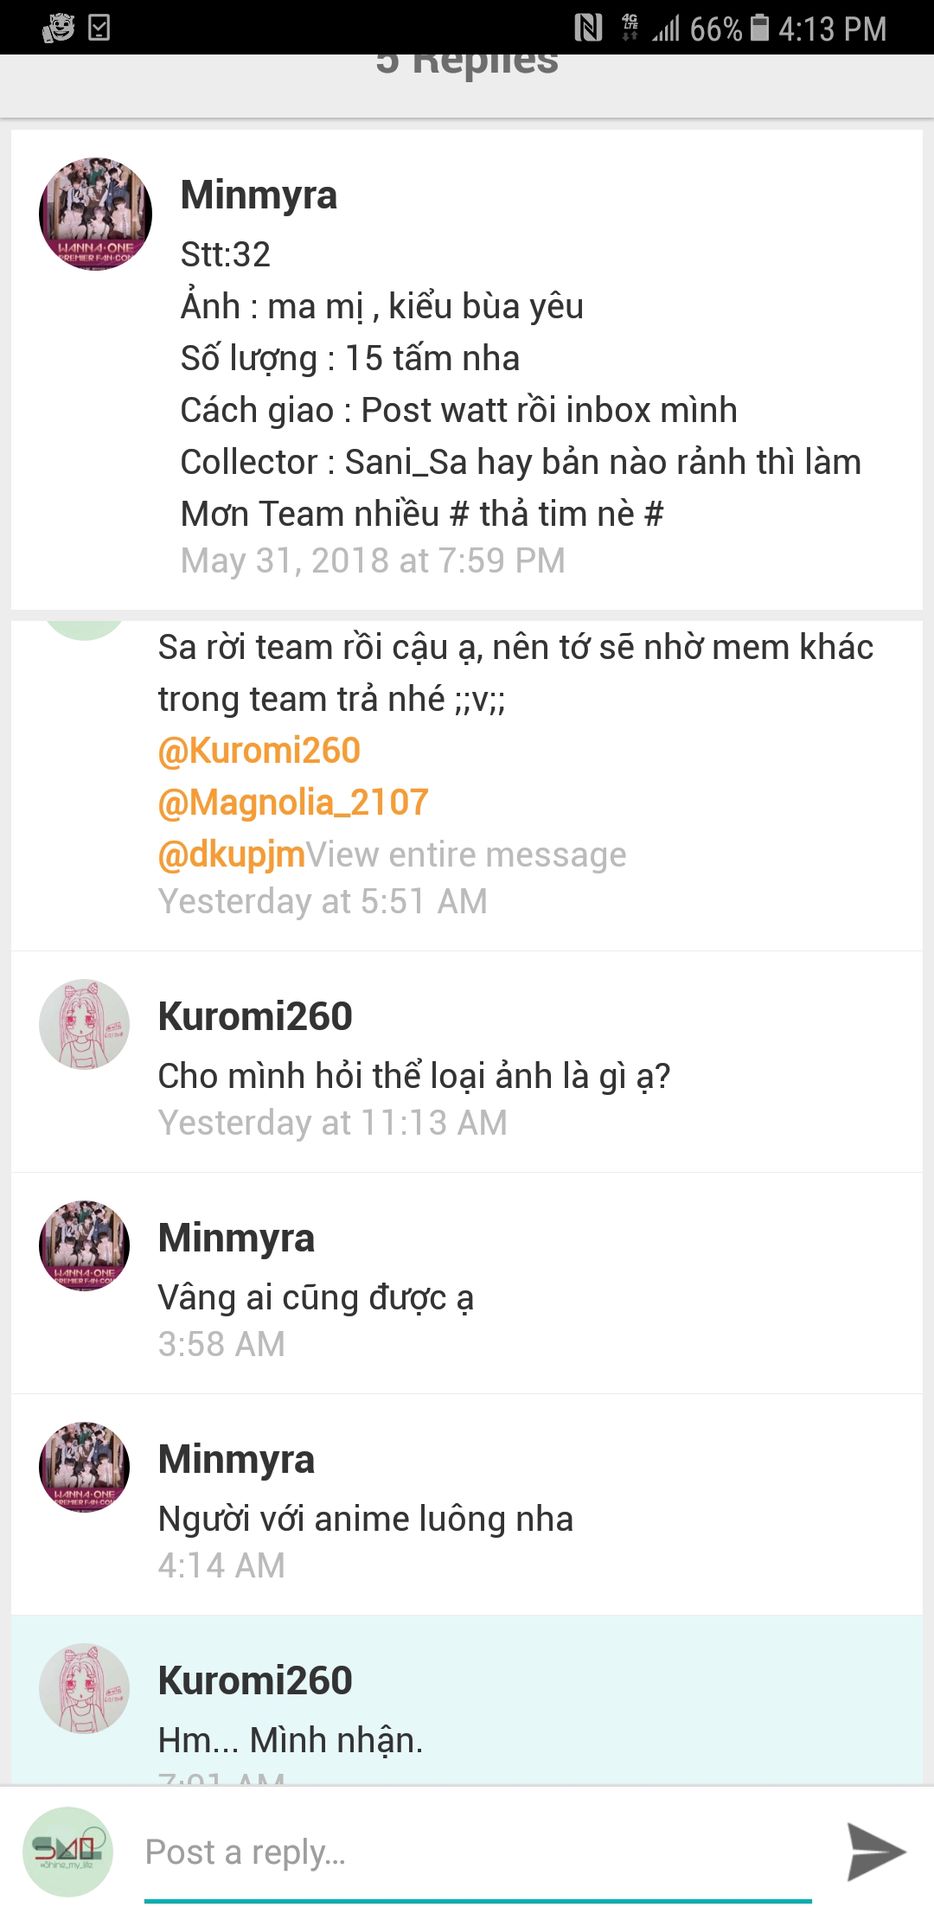Tap Minmyra's avatar beside "Vâng ai cũng được ạ"

[84, 1245]
